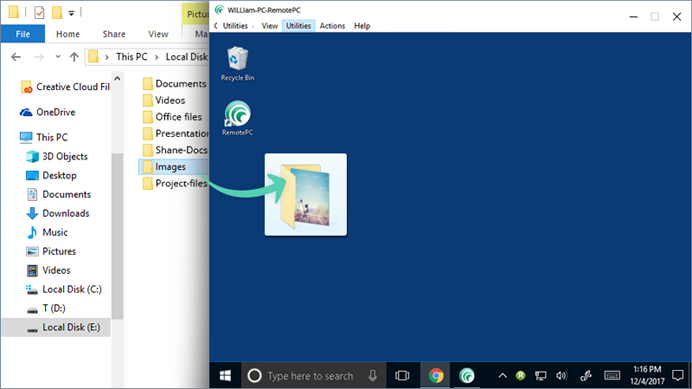Open the View menu in RemotePC window
This screenshot has width=692, height=389.
pyautogui.click(x=270, y=26)
